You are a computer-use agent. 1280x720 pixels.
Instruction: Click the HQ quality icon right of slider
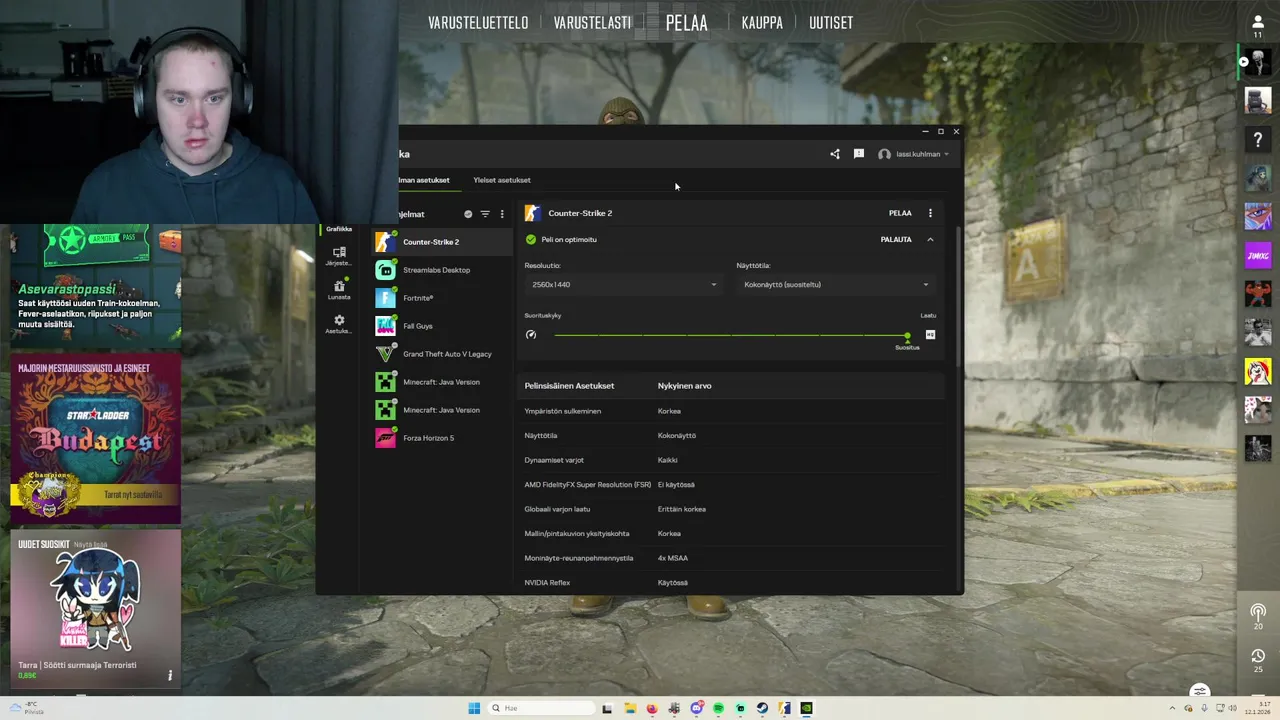(x=930, y=335)
